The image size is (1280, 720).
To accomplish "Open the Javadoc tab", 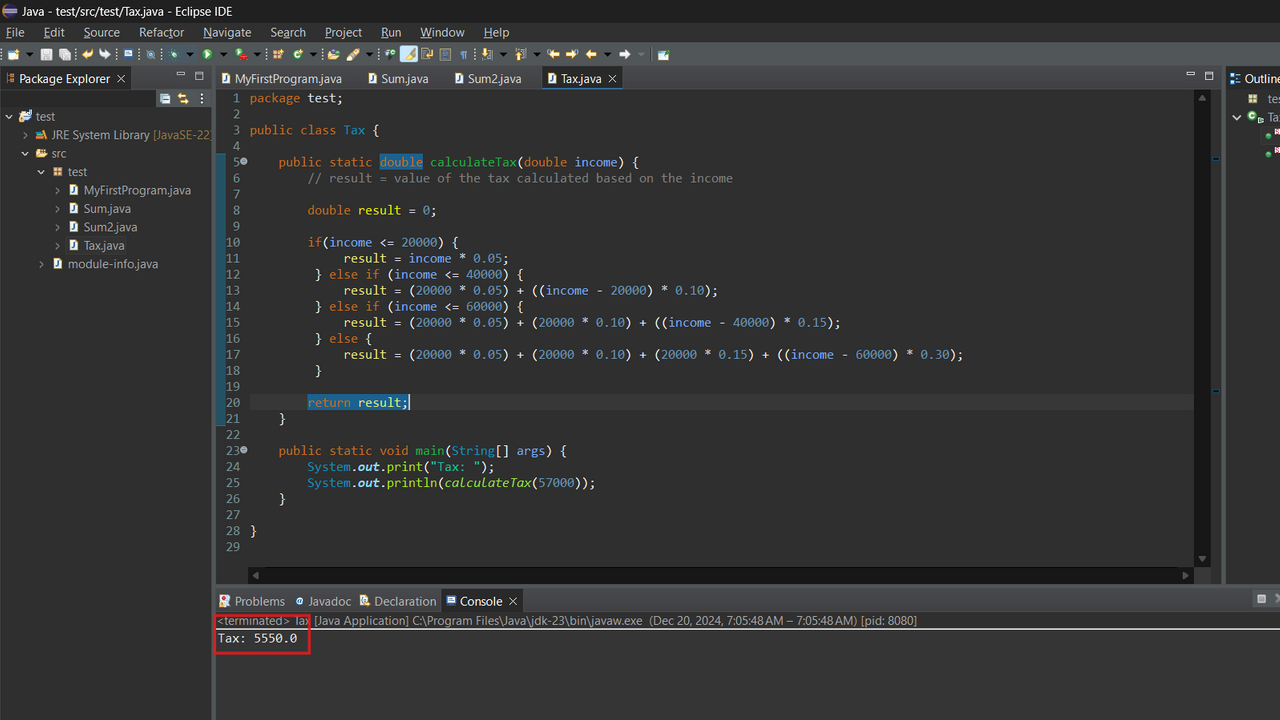I will point(323,601).
